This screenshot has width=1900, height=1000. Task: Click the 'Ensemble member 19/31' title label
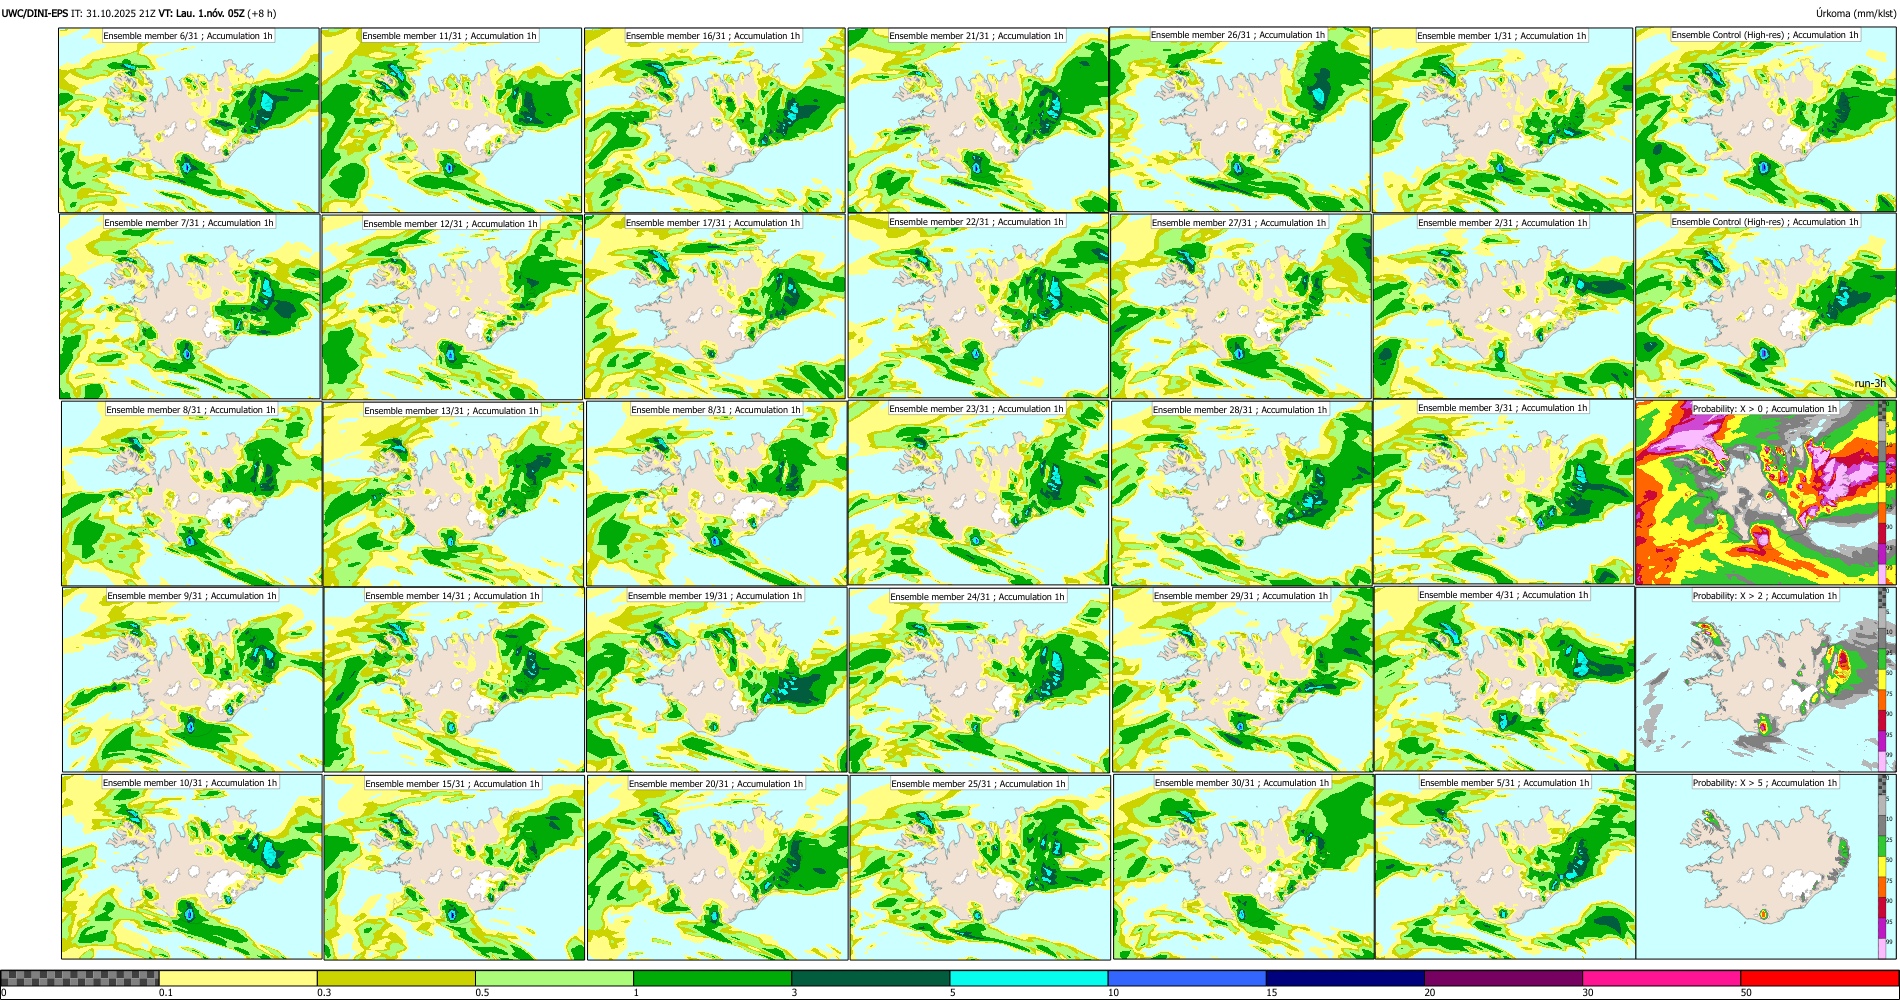click(715, 596)
